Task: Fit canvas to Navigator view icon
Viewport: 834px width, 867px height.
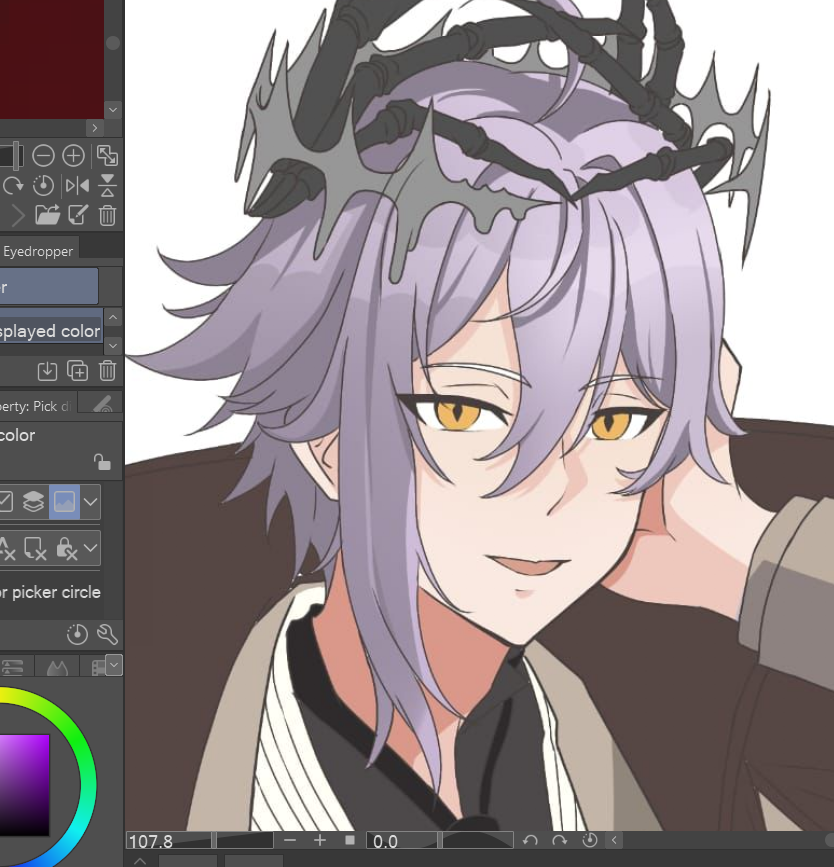Action: pyautogui.click(x=107, y=156)
